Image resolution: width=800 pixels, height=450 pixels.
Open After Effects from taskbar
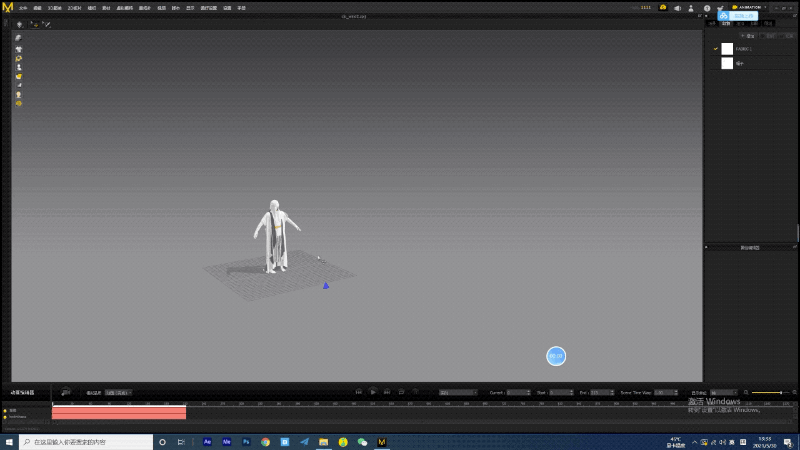click(x=207, y=442)
